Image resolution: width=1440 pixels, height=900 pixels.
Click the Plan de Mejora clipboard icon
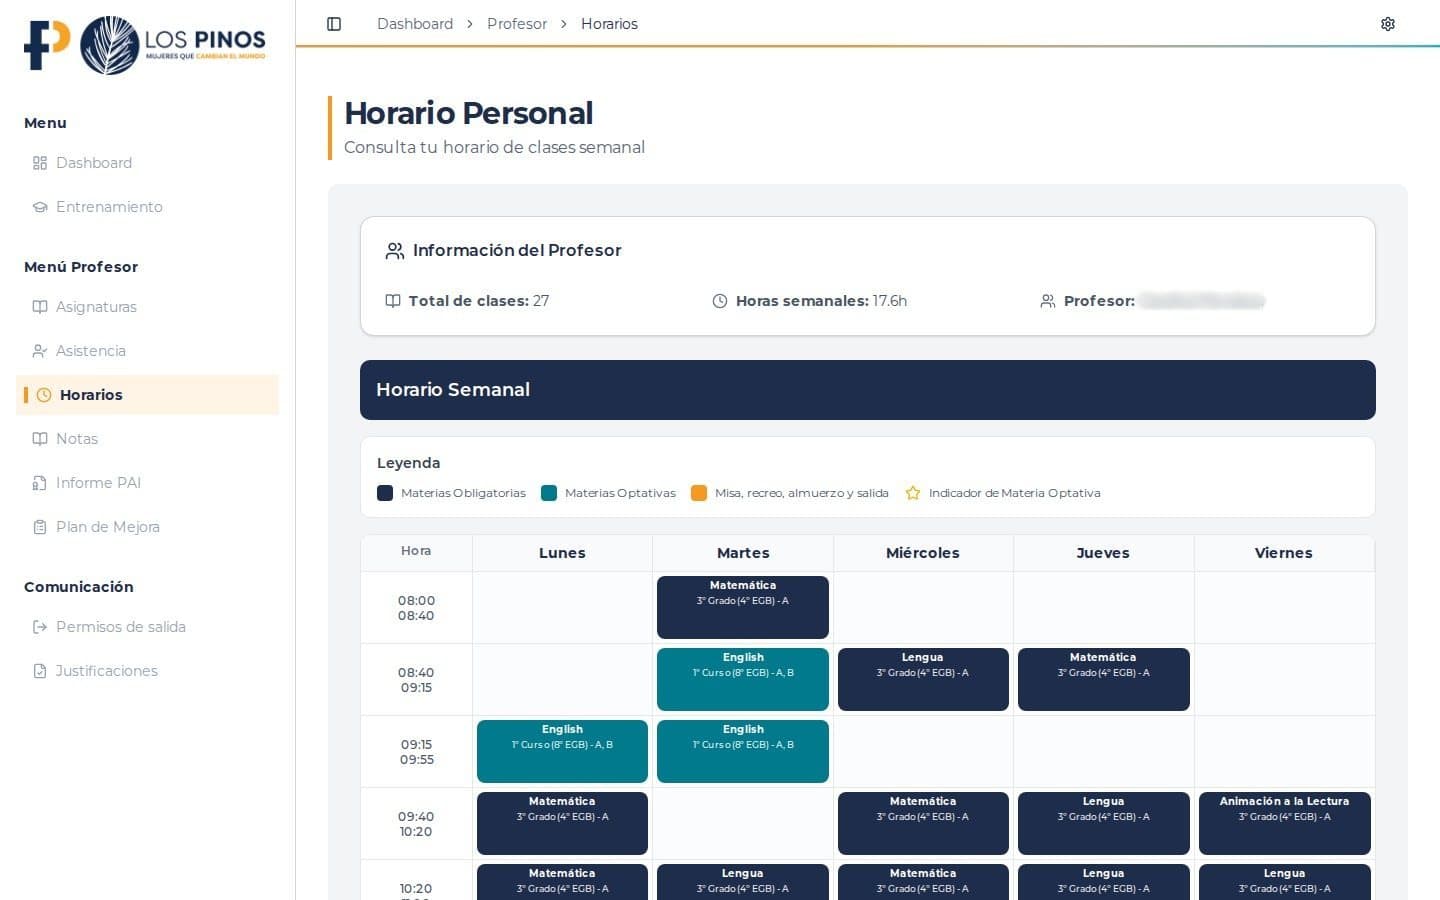(40, 527)
